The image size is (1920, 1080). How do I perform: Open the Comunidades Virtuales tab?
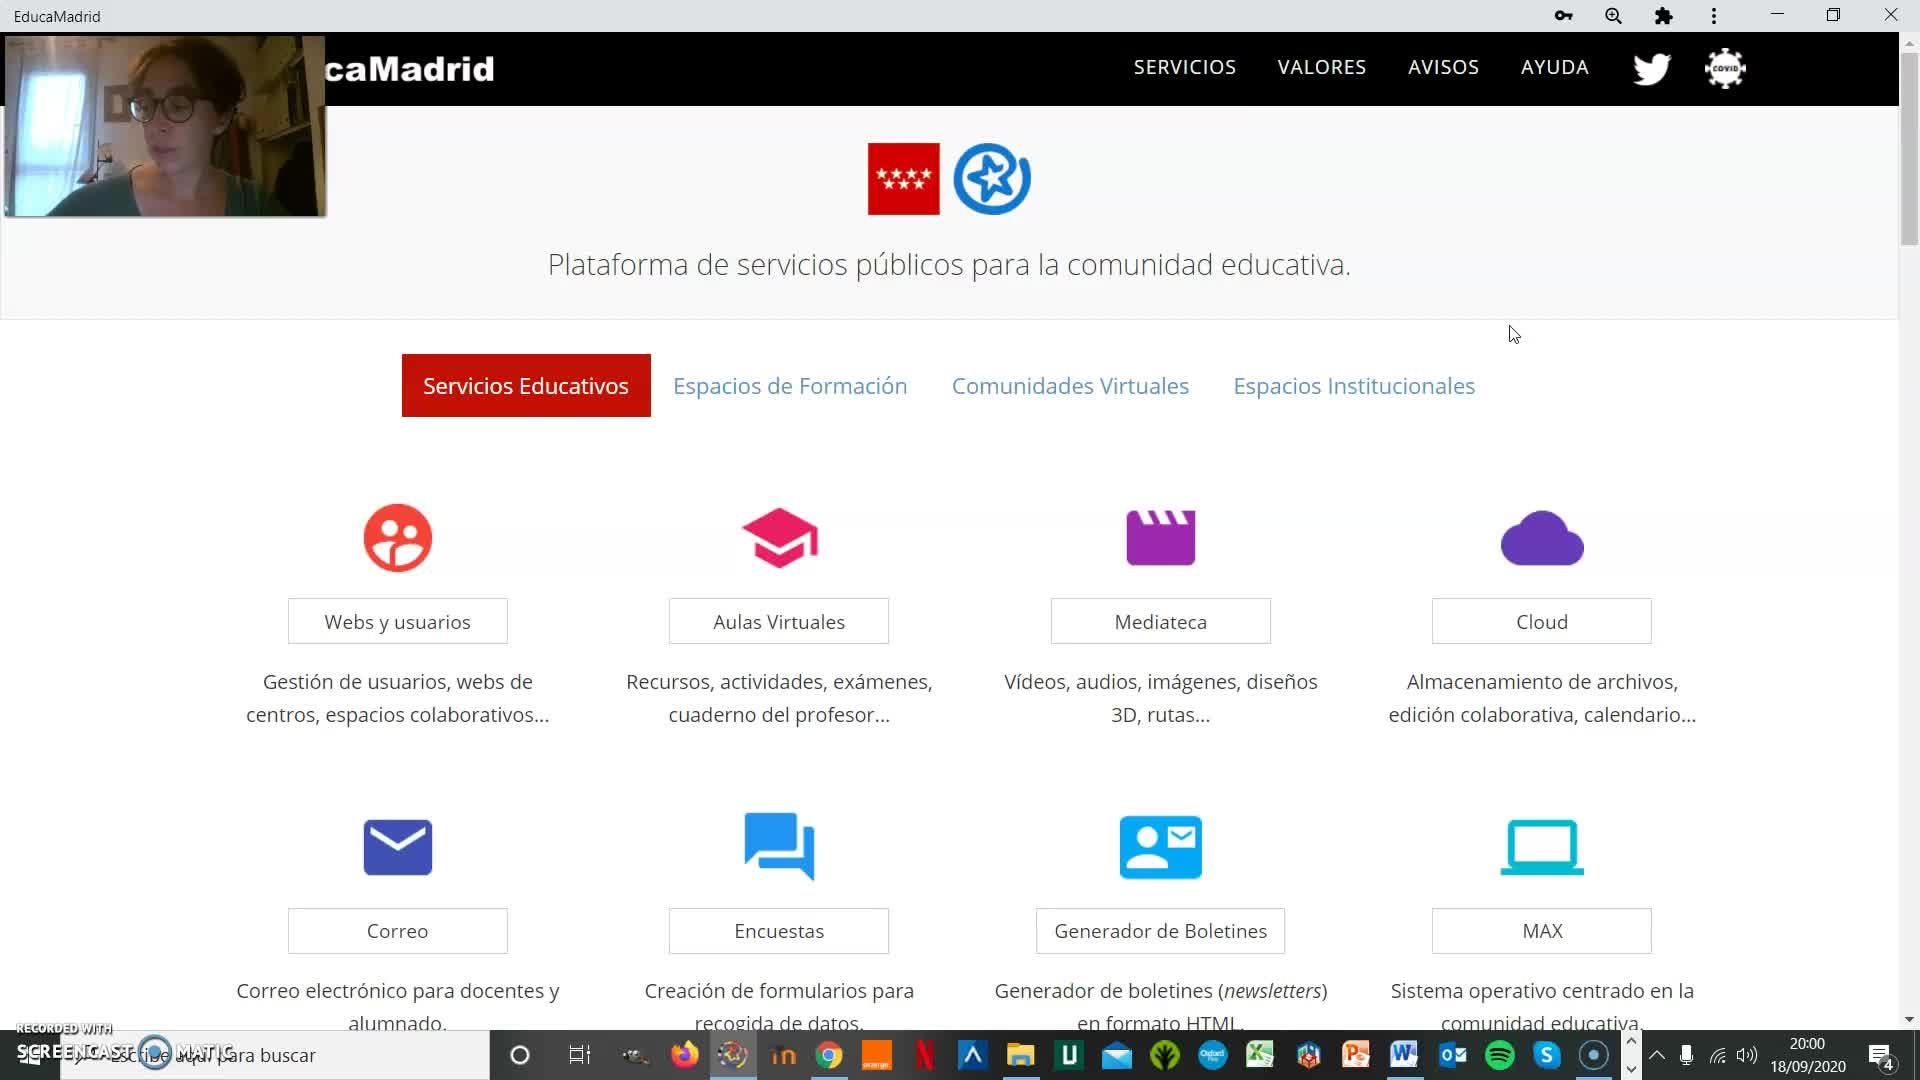[1070, 386]
